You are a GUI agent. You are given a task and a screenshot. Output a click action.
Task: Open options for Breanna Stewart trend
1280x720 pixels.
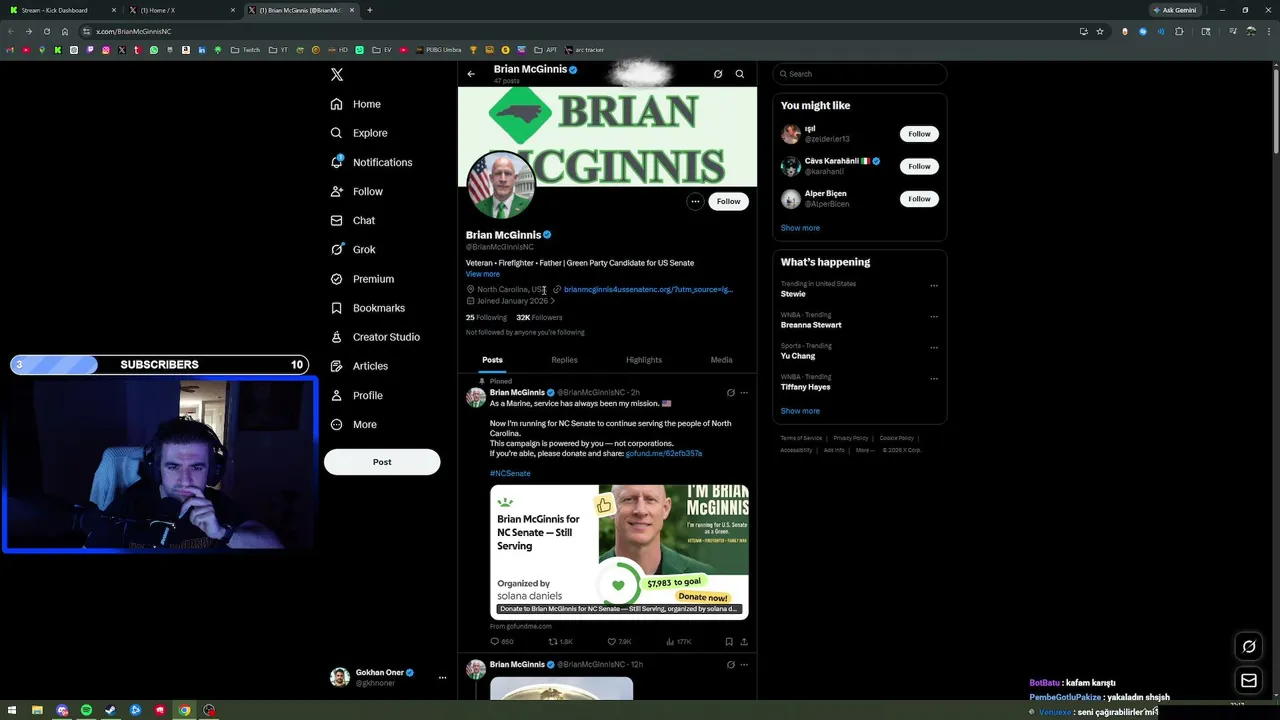(934, 317)
